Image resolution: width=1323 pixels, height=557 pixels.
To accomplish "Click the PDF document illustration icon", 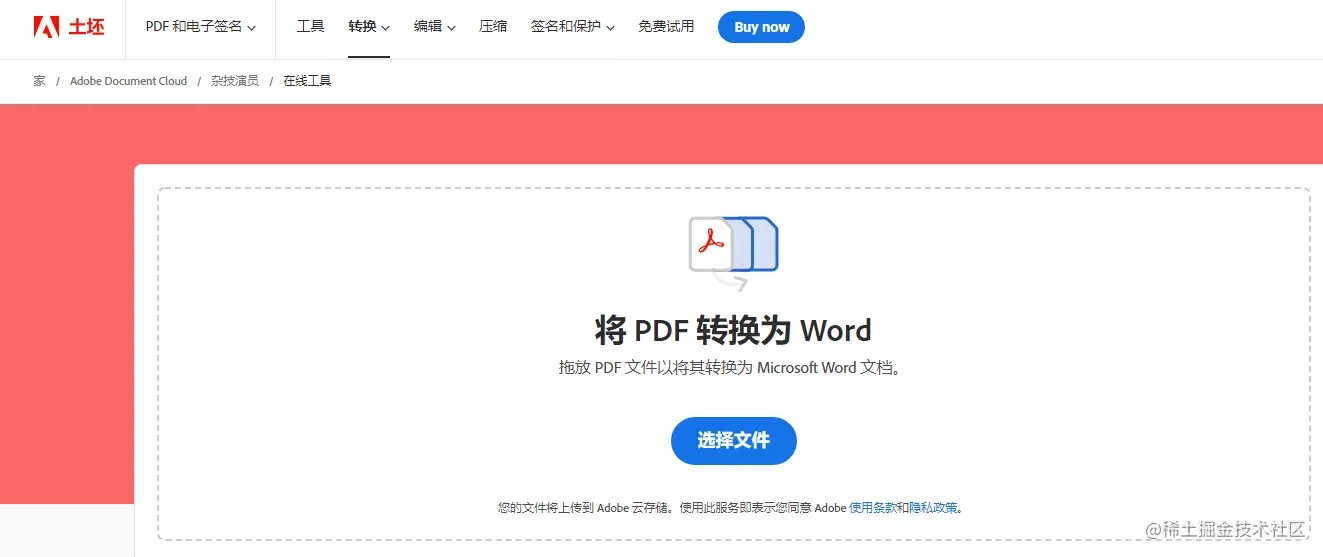I will (733, 254).
